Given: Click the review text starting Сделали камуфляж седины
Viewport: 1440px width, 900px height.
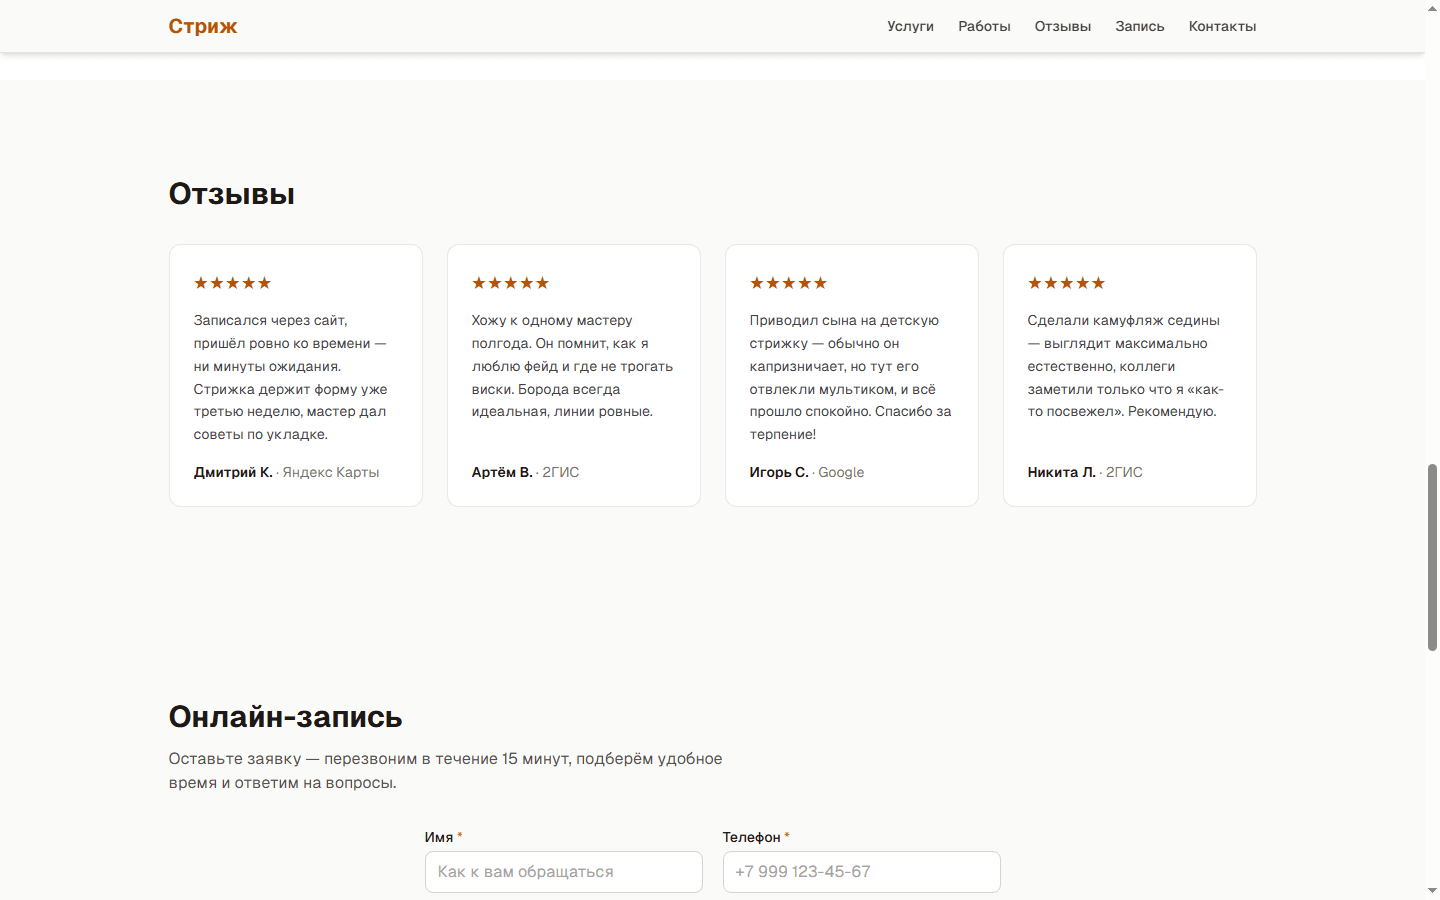Looking at the screenshot, I should click(x=1129, y=366).
